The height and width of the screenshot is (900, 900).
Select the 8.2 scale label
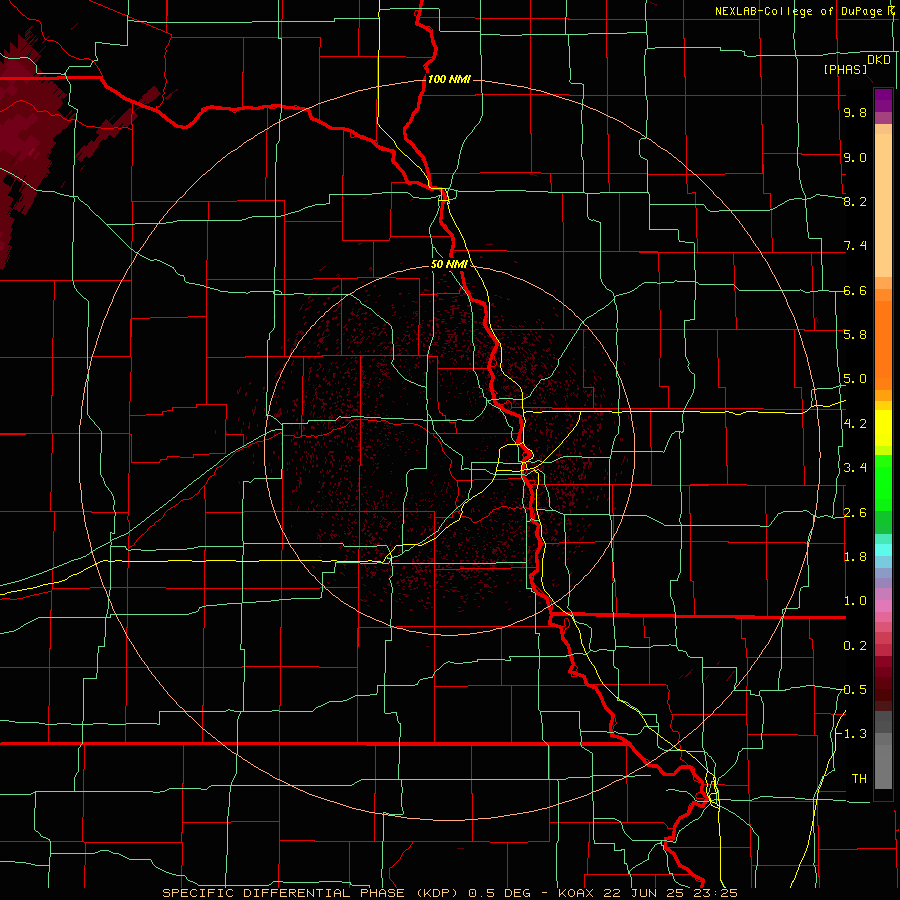[x=855, y=201]
